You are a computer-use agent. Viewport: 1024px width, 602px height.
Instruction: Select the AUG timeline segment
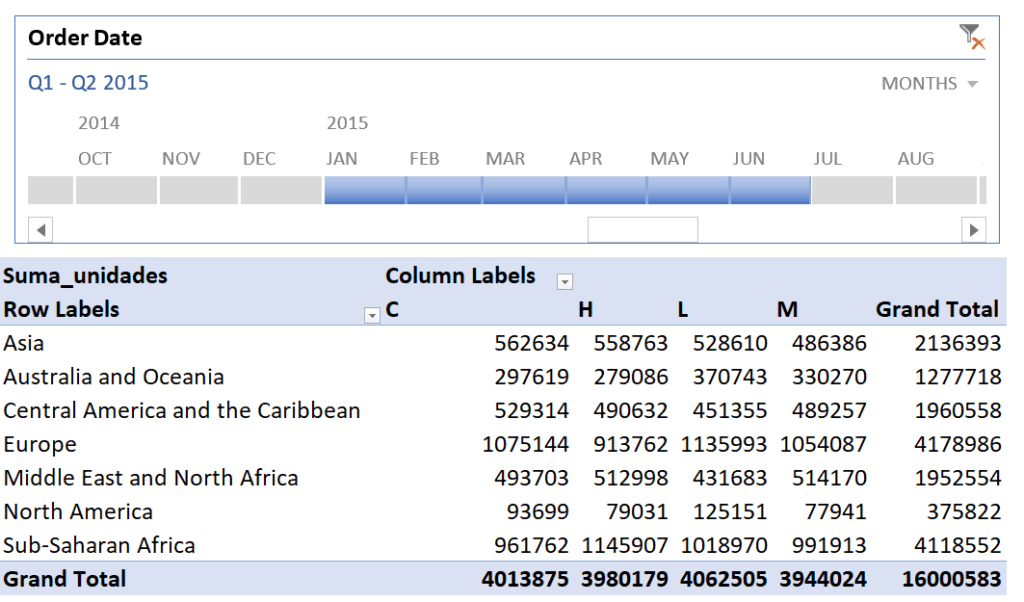pyautogui.click(x=936, y=190)
